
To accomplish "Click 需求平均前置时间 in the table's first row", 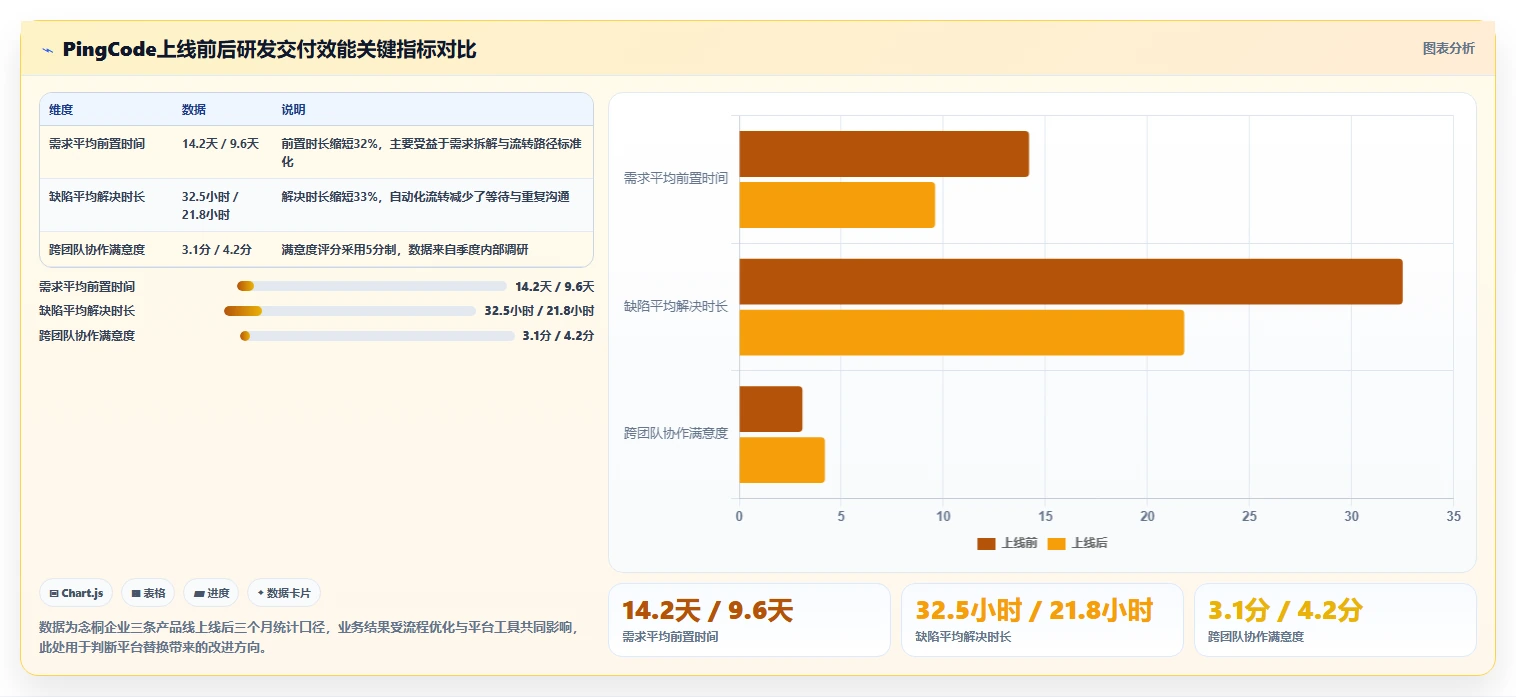I will [x=97, y=144].
